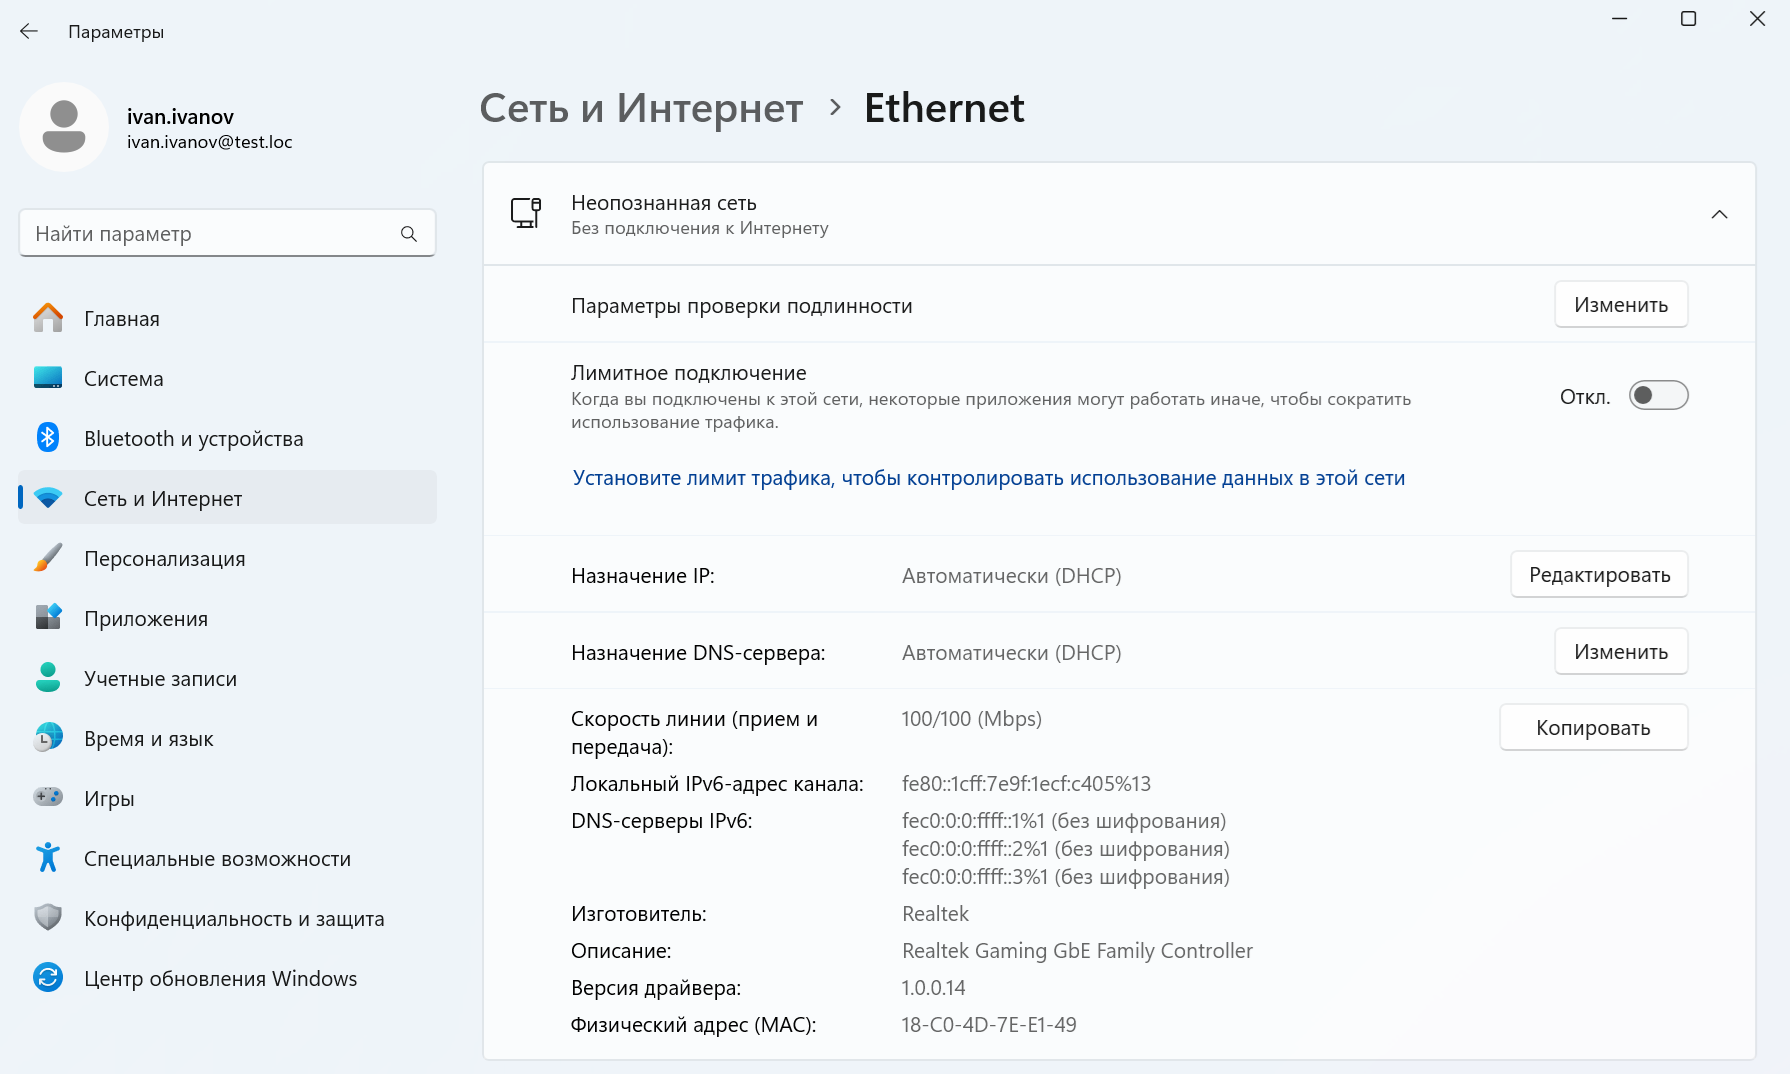
Task: Click the Главная home icon
Action: point(47,318)
